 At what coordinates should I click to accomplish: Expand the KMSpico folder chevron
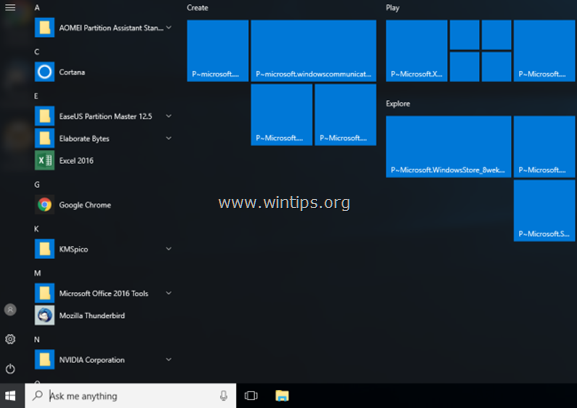169,249
